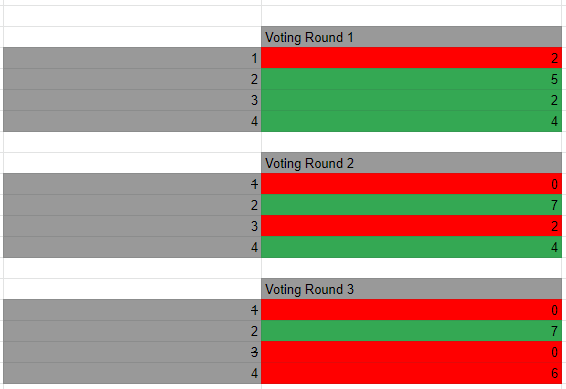Click Round 1 option label 3 cell
The height and width of the screenshot is (389, 566).
[x=132, y=100]
